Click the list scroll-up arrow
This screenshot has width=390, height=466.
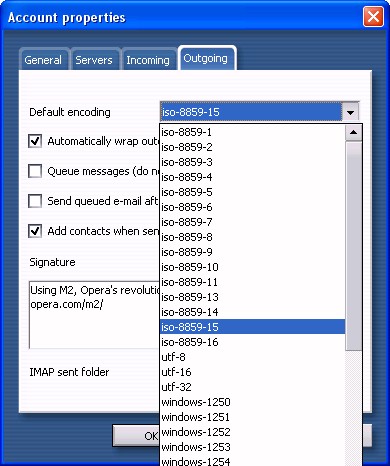click(354, 132)
